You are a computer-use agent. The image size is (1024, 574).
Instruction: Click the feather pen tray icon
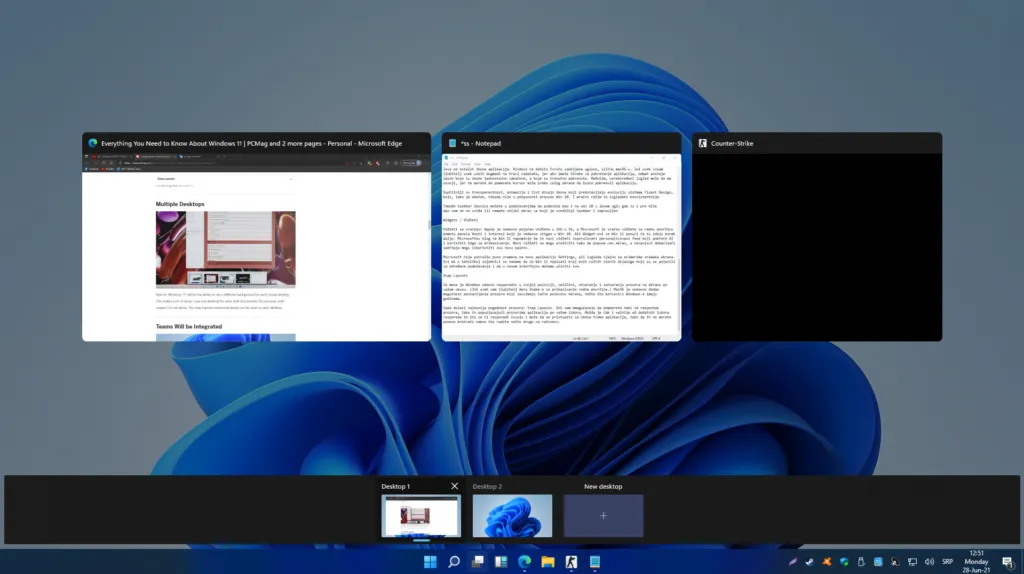793,562
